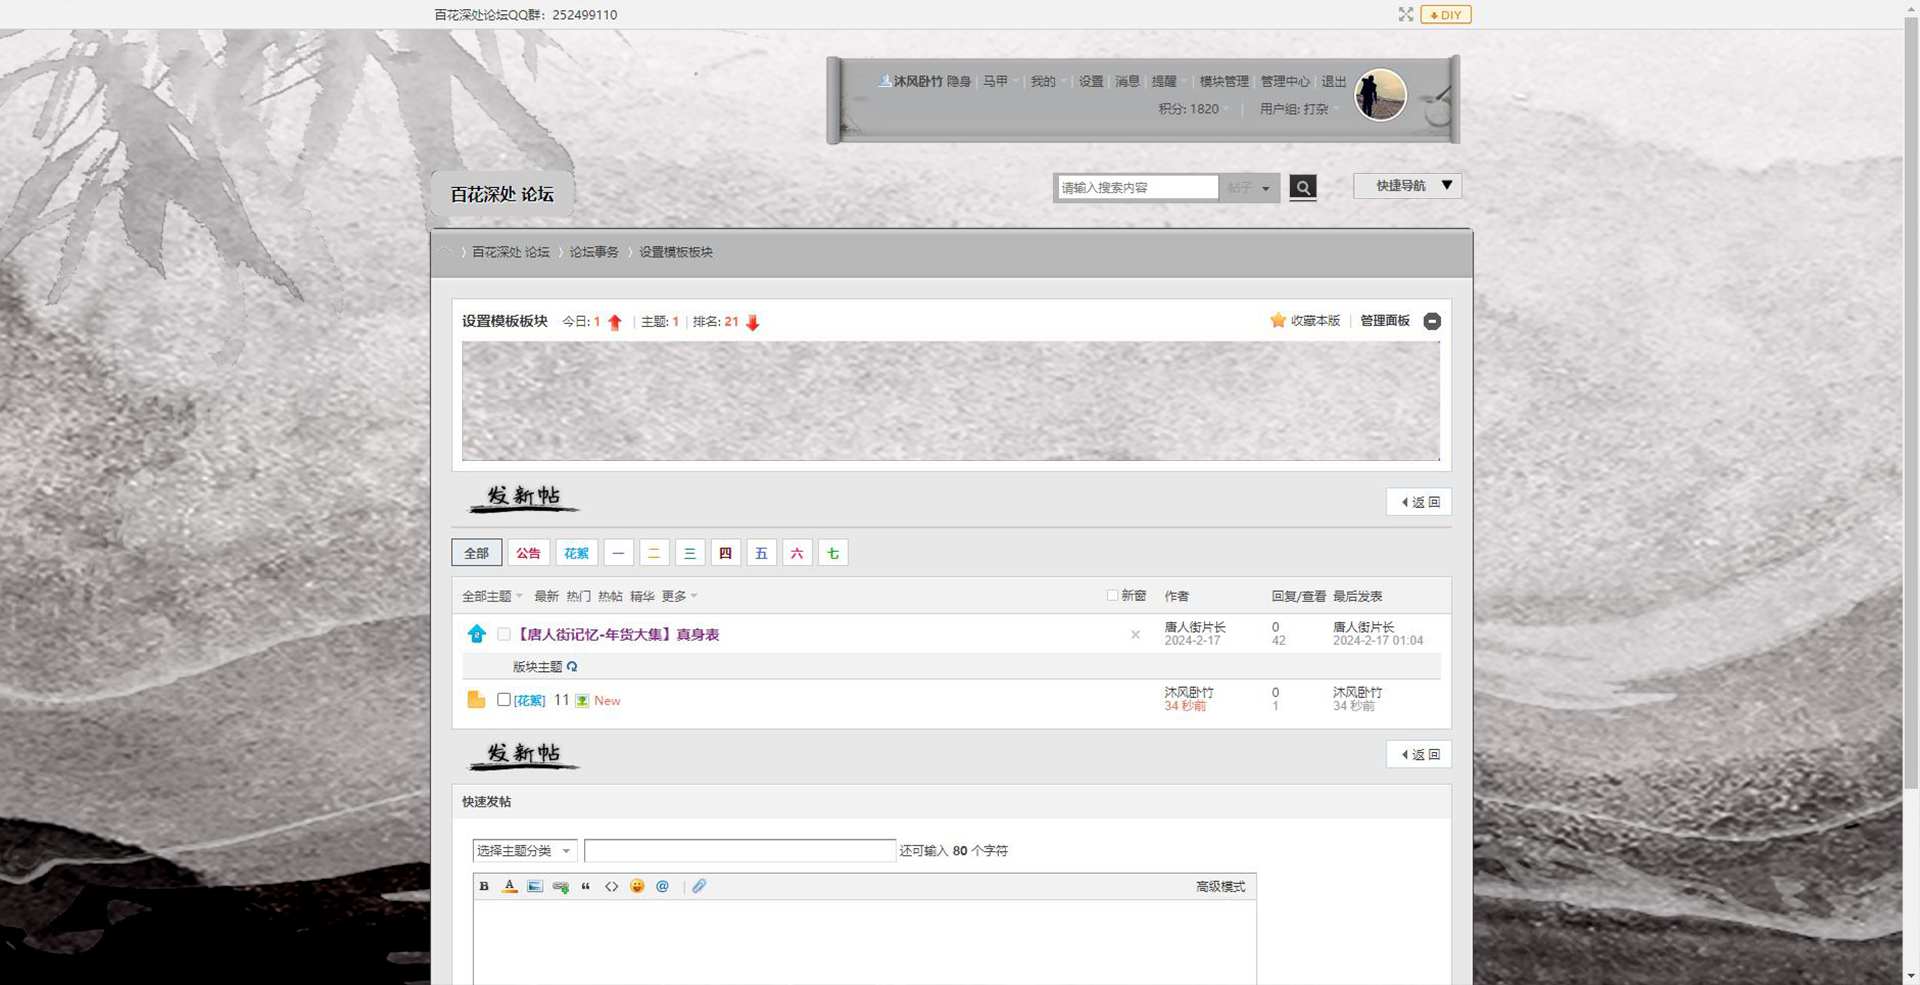Image resolution: width=1920 pixels, height=985 pixels.
Task: Click the magnifier search button
Action: [x=1302, y=188]
